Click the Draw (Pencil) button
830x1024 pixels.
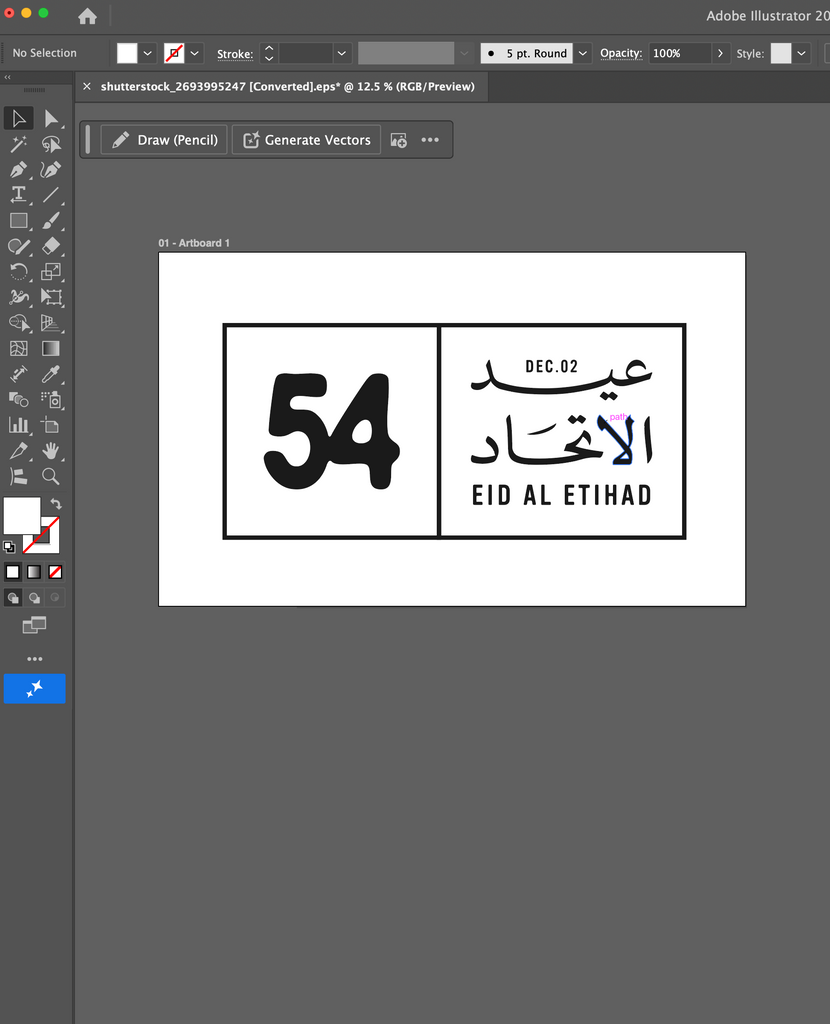(x=165, y=140)
